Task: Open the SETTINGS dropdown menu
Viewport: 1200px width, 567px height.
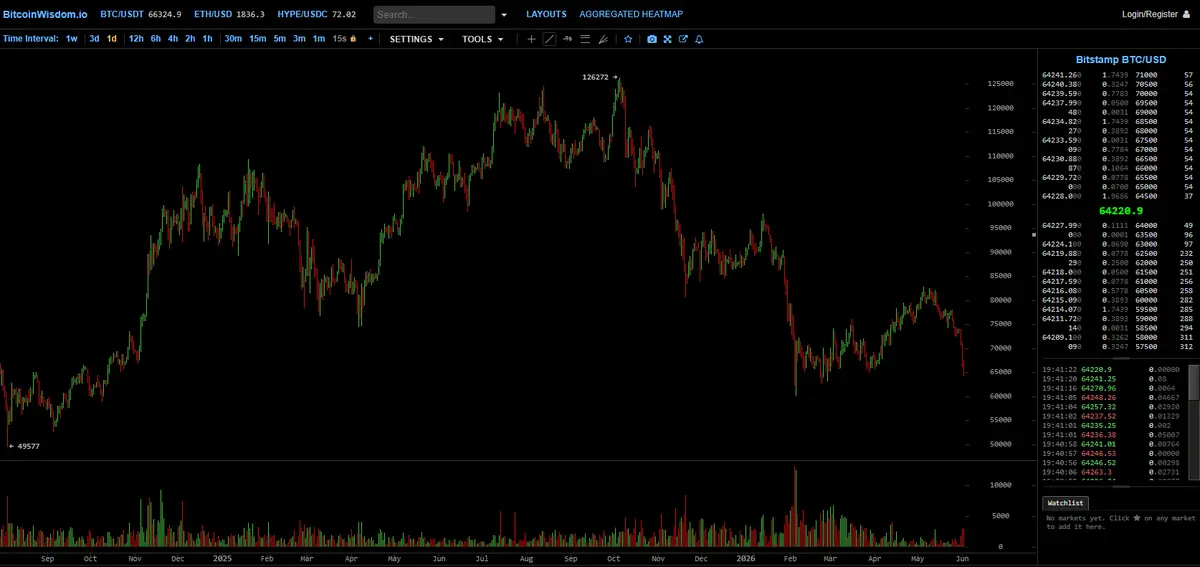Action: [417, 39]
